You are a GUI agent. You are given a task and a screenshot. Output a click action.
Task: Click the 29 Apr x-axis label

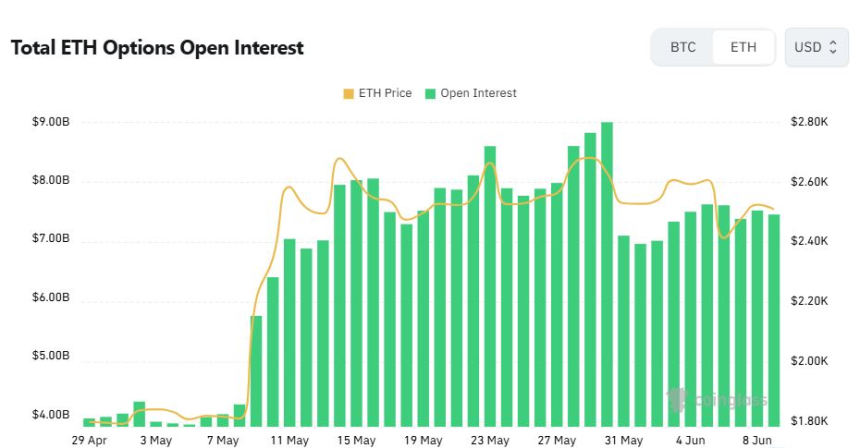[89, 440]
